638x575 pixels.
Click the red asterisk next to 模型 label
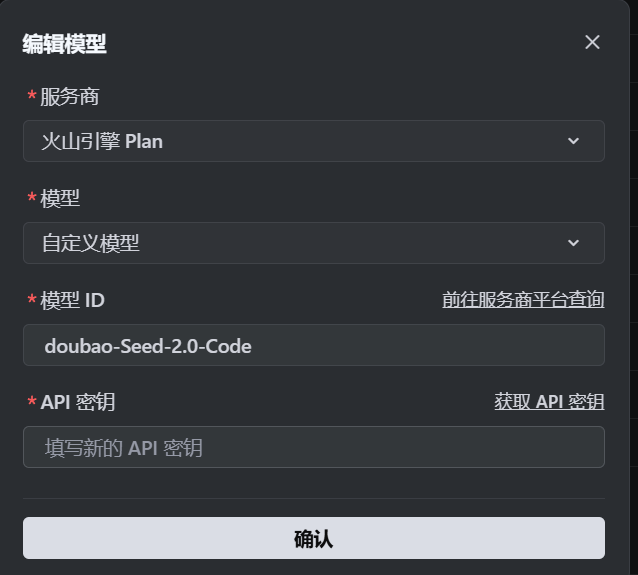(32, 199)
